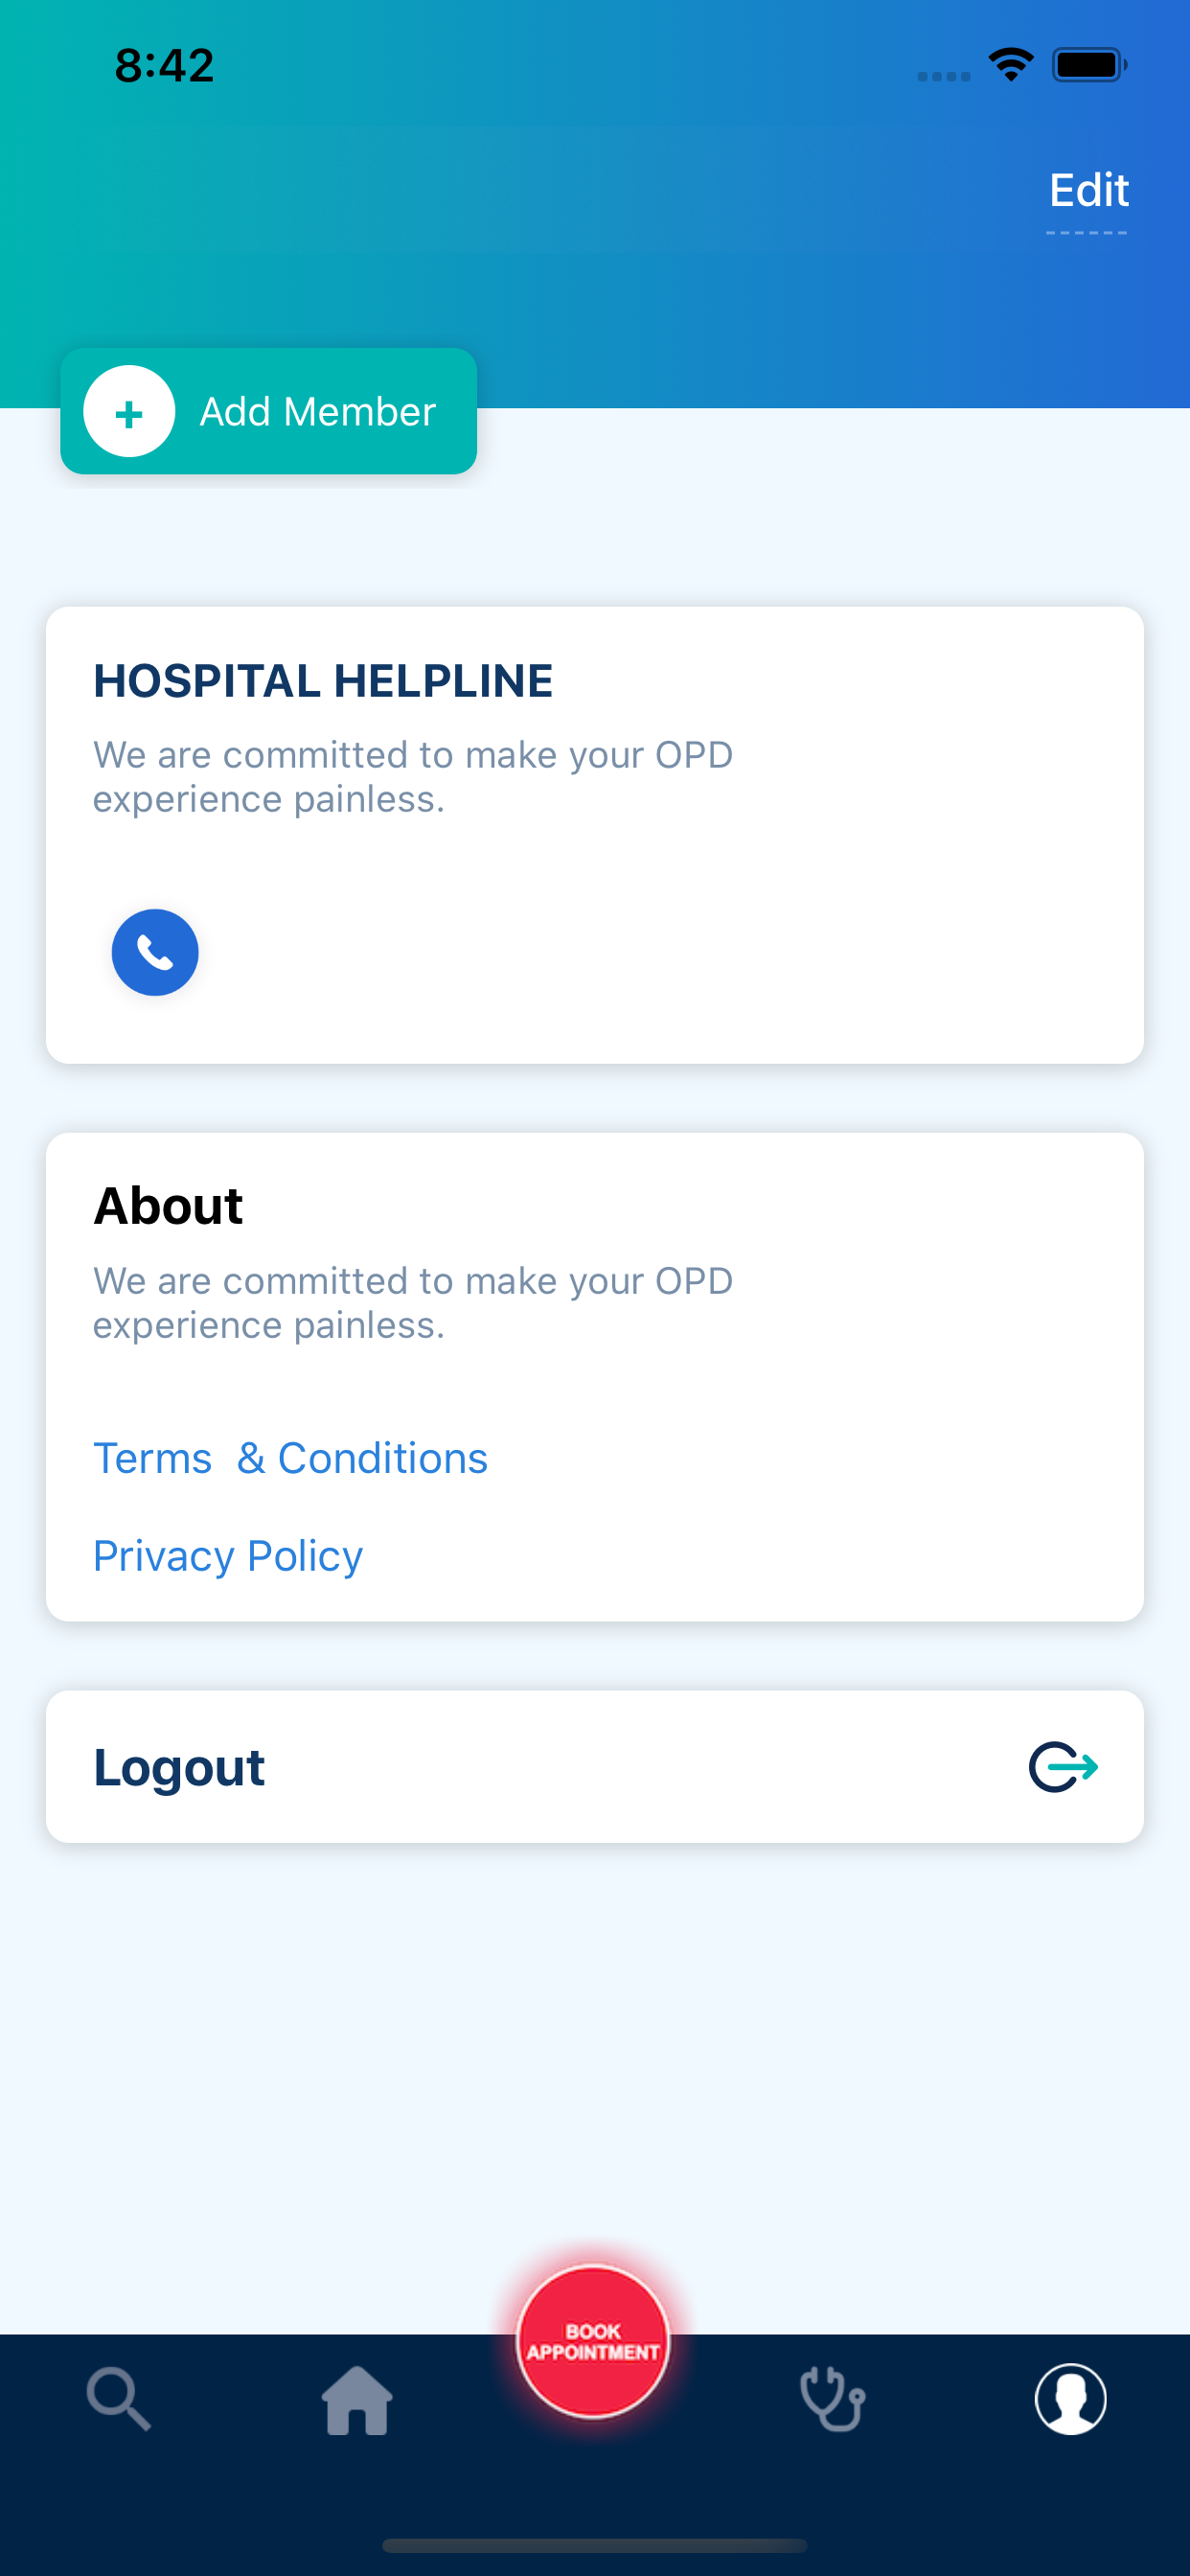The width and height of the screenshot is (1190, 2576).
Task: Tap the white plus circle icon
Action: coord(129,411)
